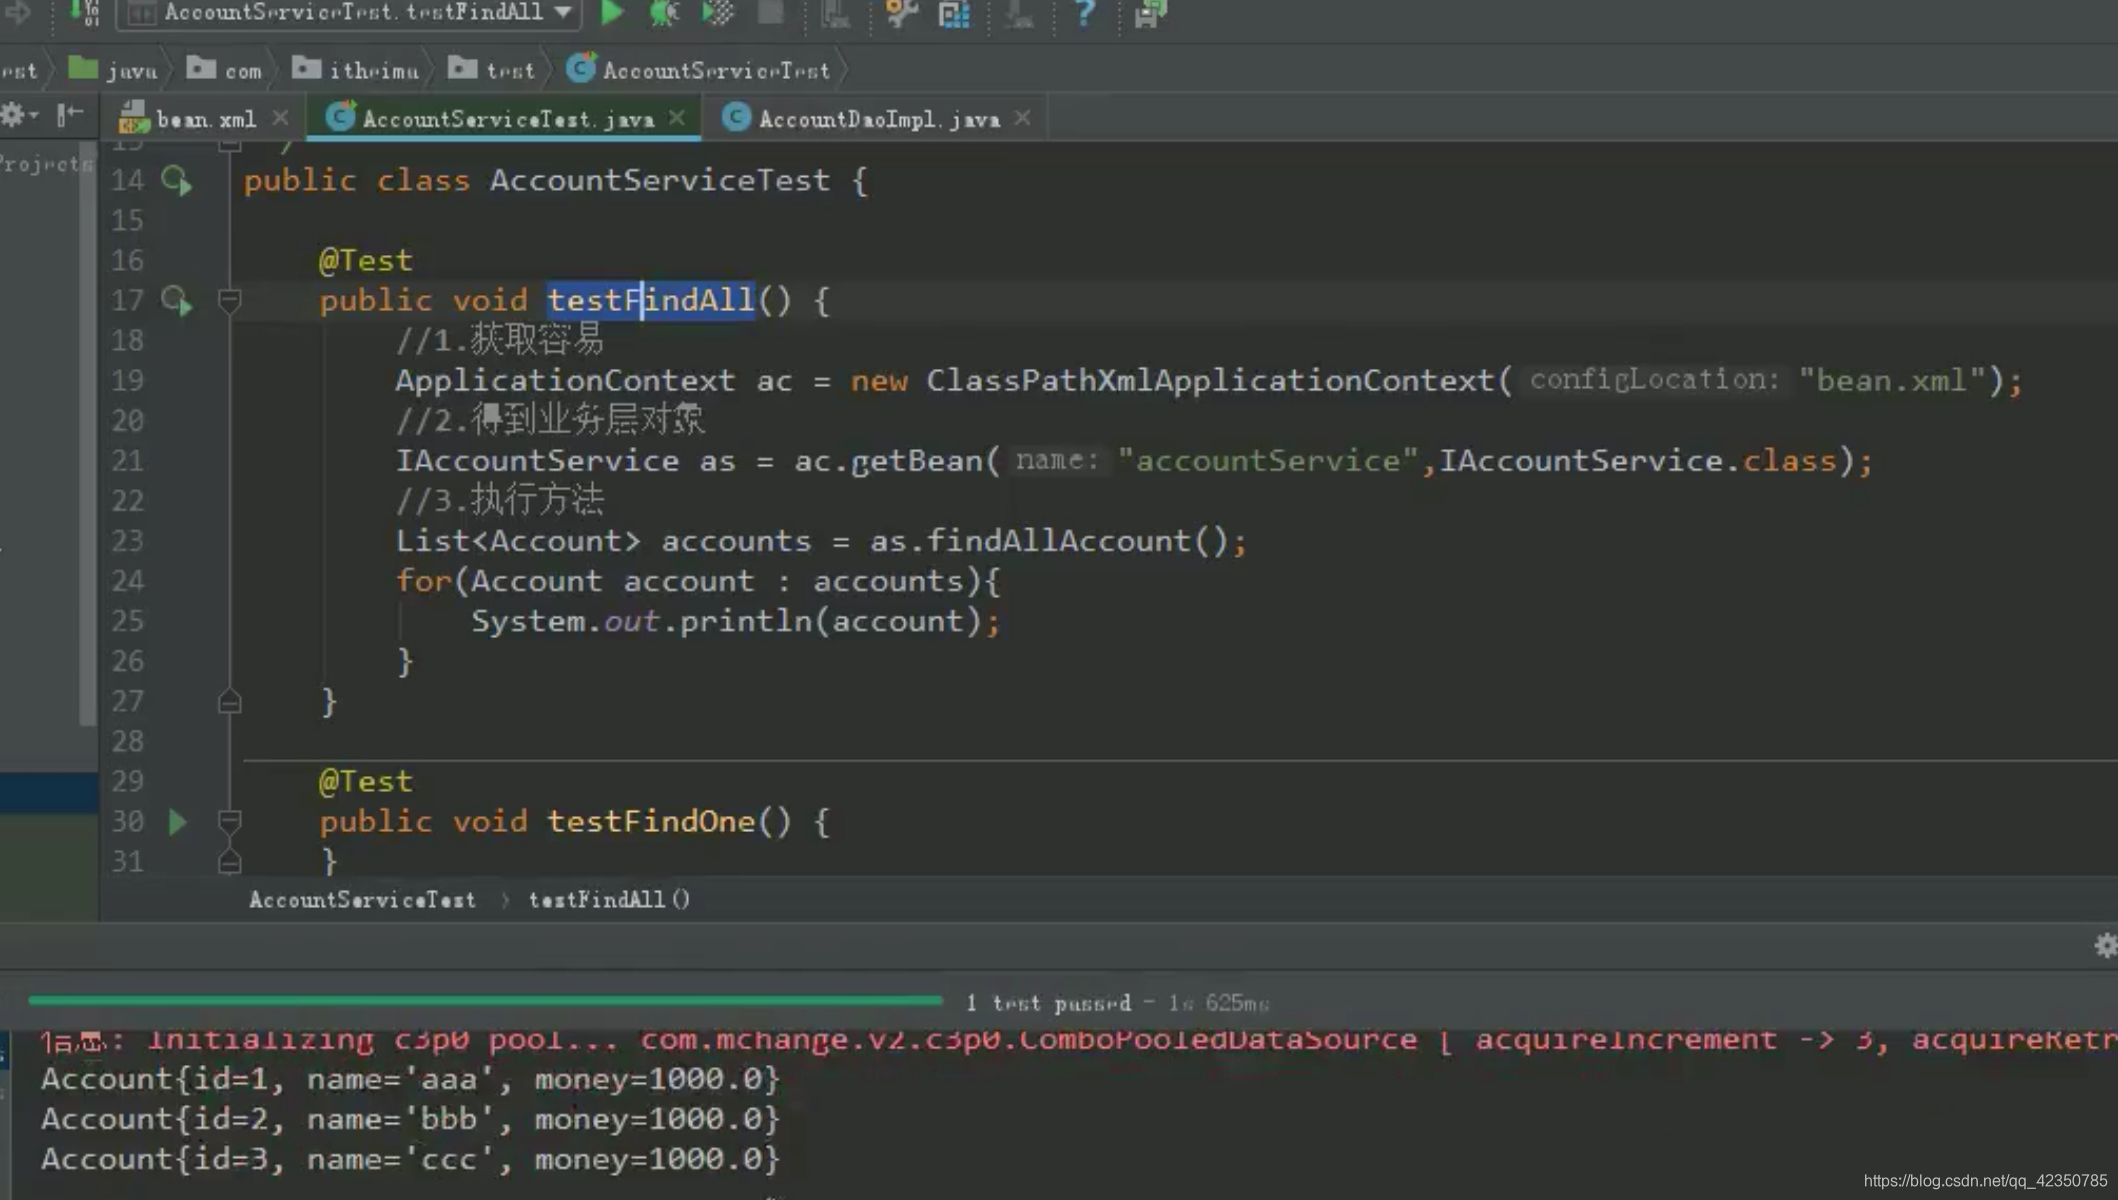Click console line Account{id=3, name='ccc'
The image size is (2118, 1200).
[x=410, y=1159]
